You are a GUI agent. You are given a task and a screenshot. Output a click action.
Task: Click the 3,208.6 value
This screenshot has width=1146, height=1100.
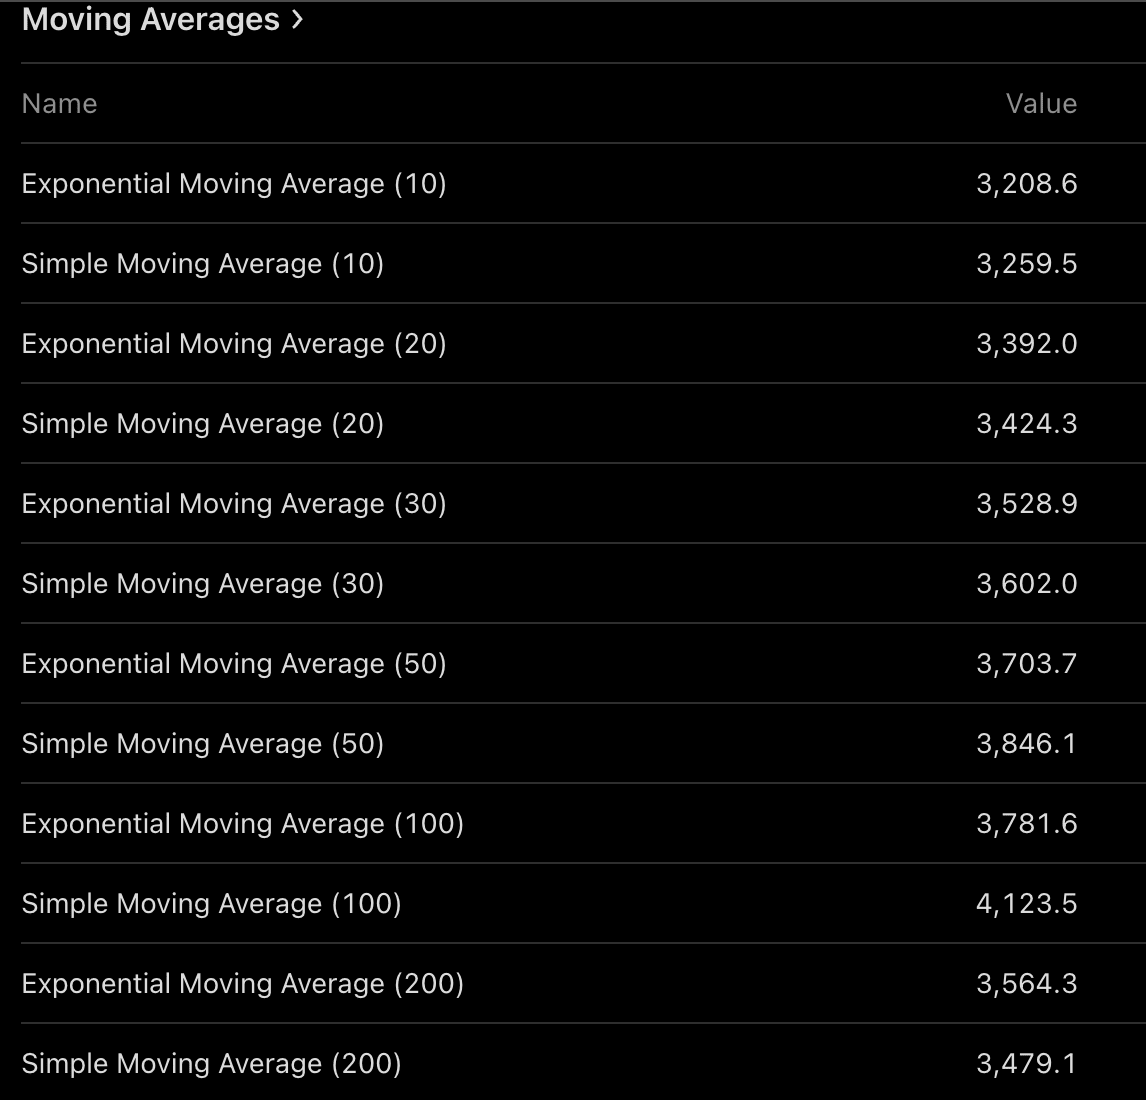pos(1027,184)
